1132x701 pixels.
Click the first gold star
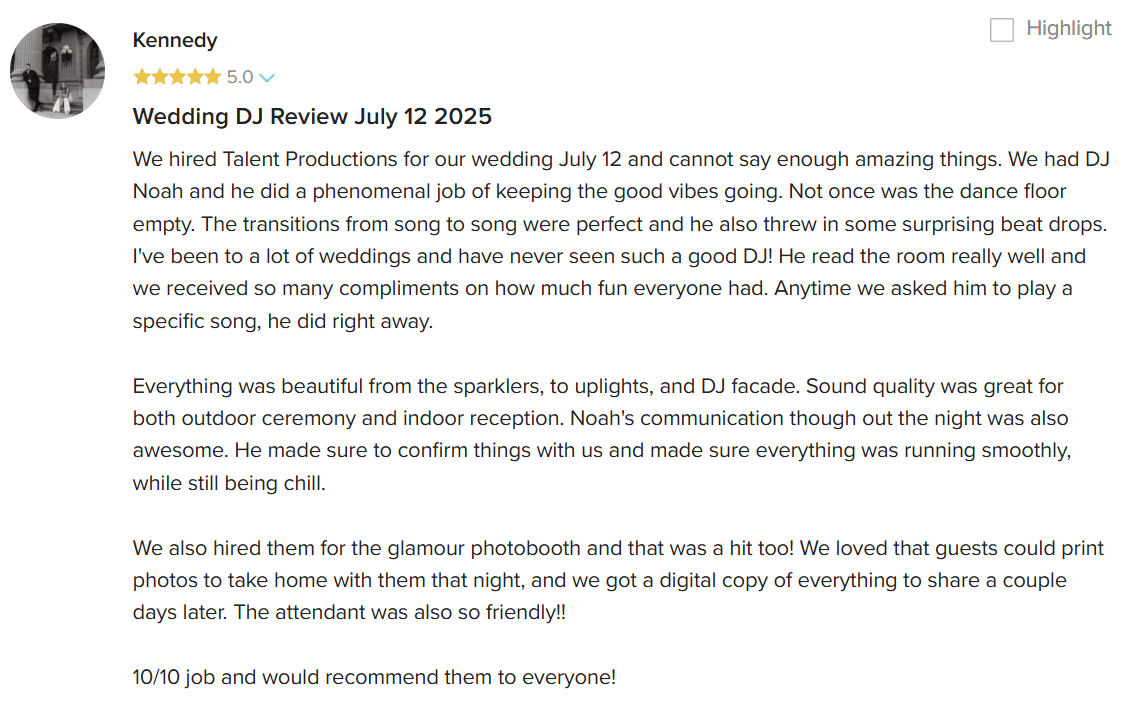142,77
